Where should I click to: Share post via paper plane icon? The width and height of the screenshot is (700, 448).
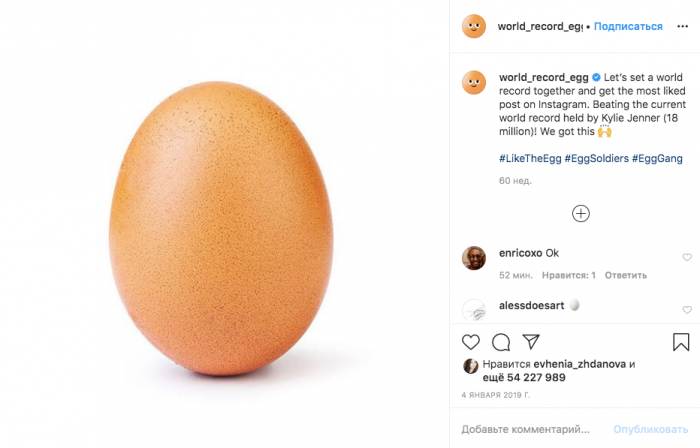(531, 342)
